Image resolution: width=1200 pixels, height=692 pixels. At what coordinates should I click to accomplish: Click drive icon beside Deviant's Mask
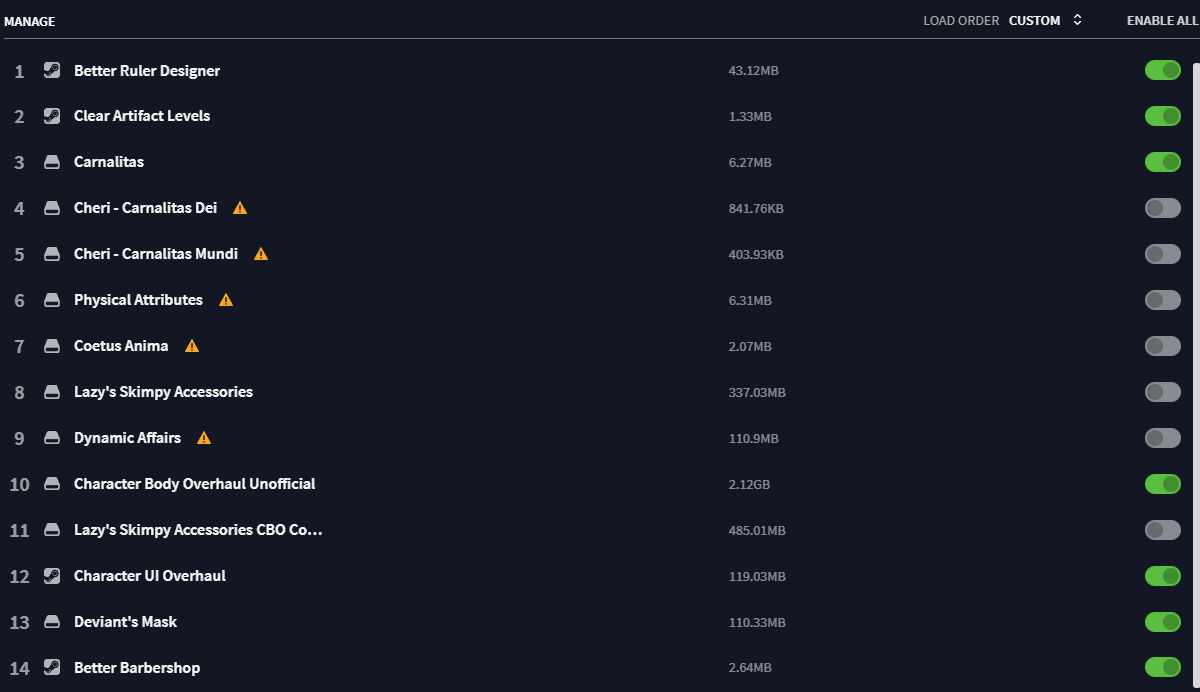[52, 622]
